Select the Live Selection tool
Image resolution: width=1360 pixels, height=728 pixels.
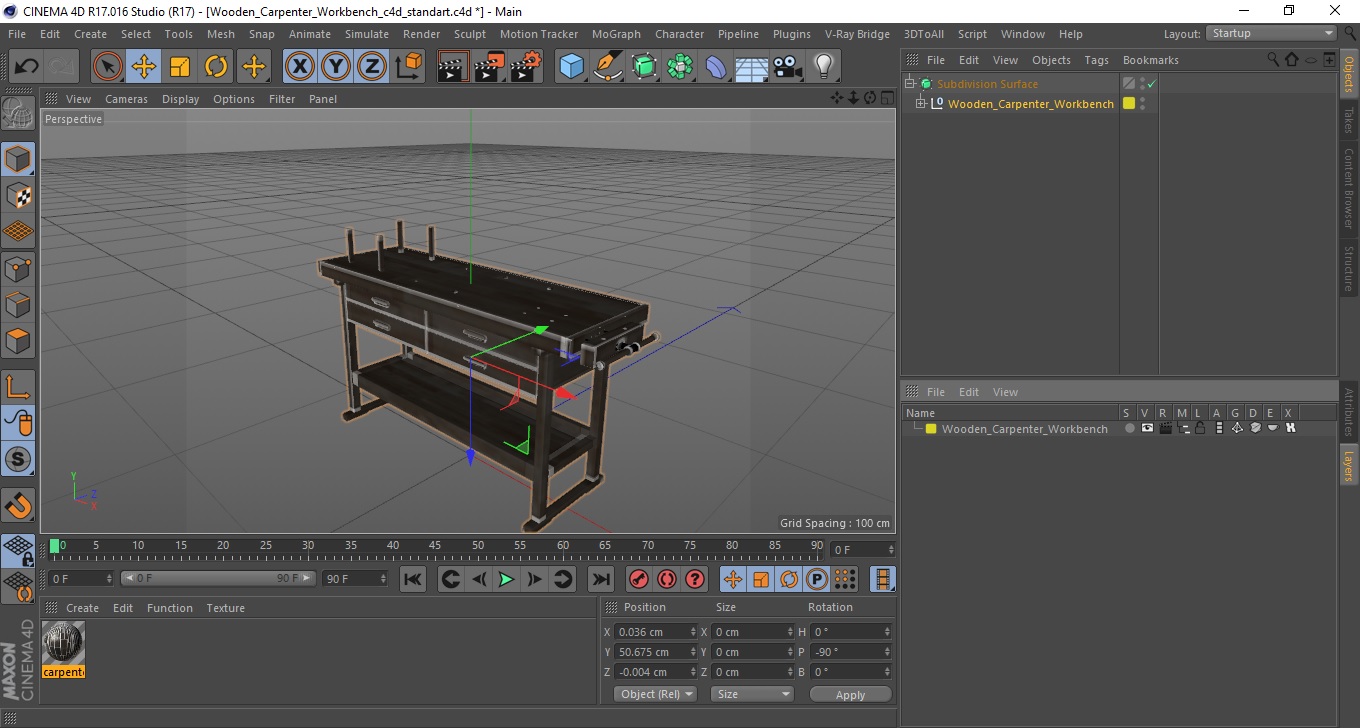pyautogui.click(x=108, y=67)
